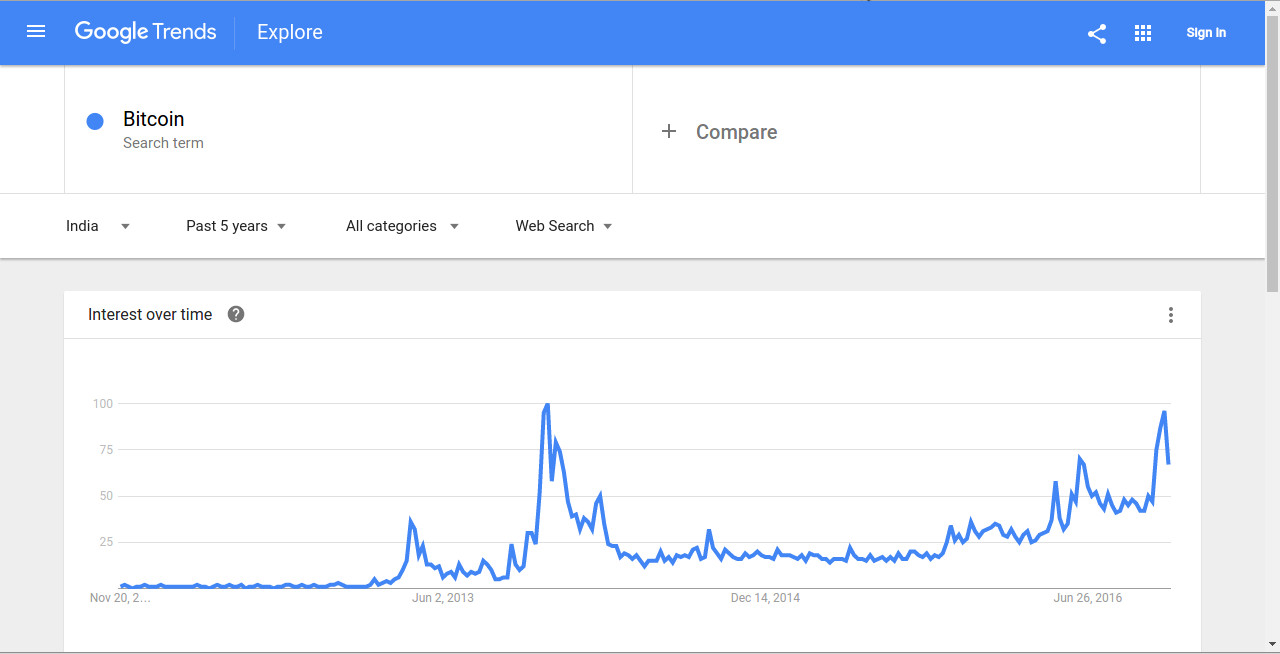Click the plus icon beside Compare

pyautogui.click(x=669, y=131)
